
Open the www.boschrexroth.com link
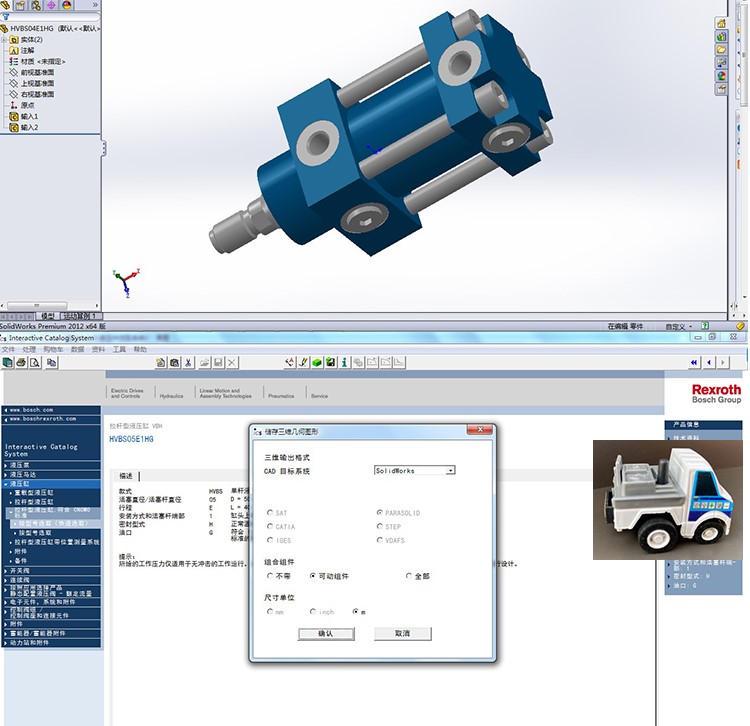[43, 418]
